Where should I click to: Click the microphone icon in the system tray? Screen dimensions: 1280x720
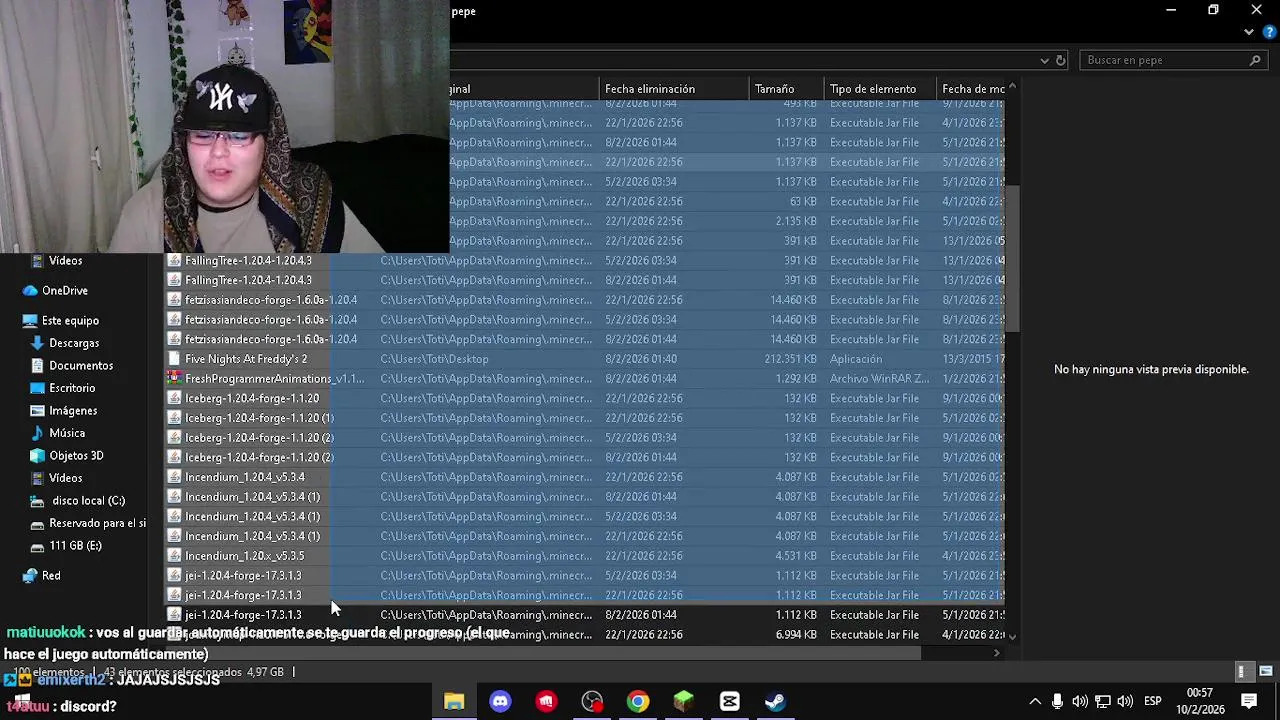(x=1057, y=702)
